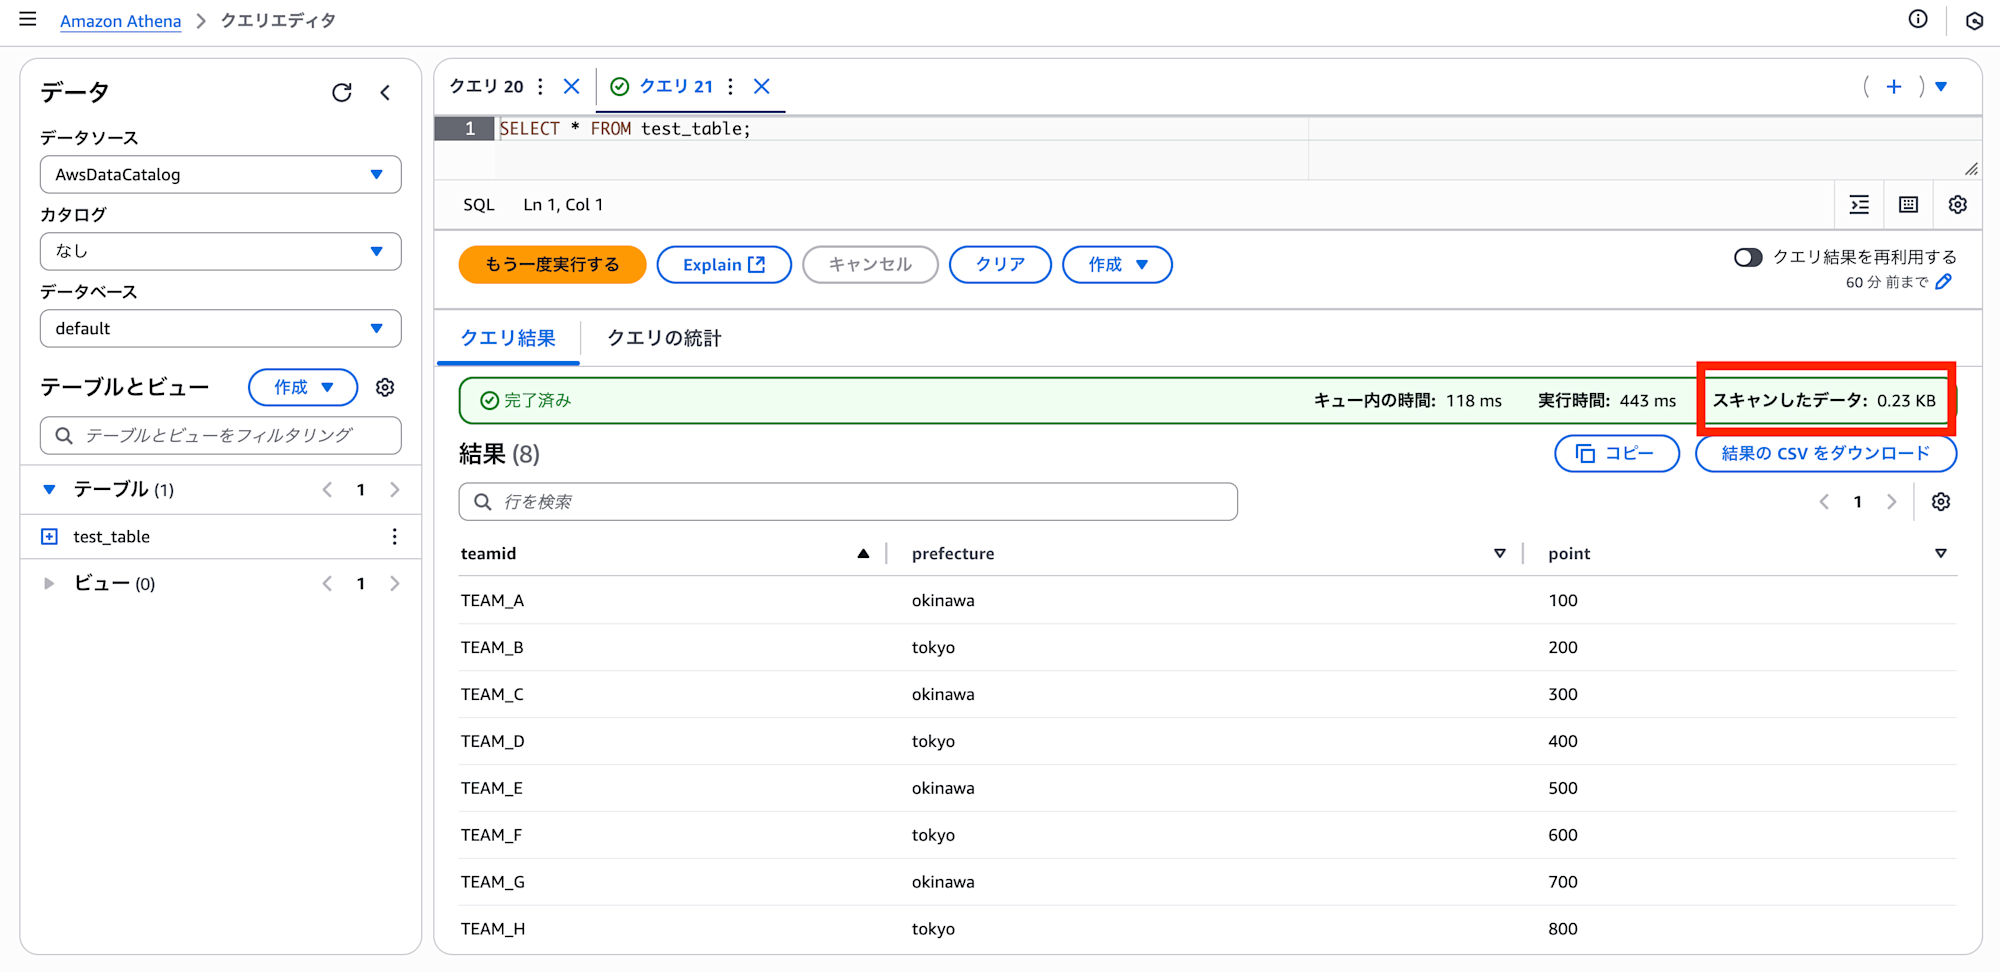Image resolution: width=2000 pixels, height=972 pixels.
Task: Select the クエリ 21 tab
Action: tap(676, 86)
